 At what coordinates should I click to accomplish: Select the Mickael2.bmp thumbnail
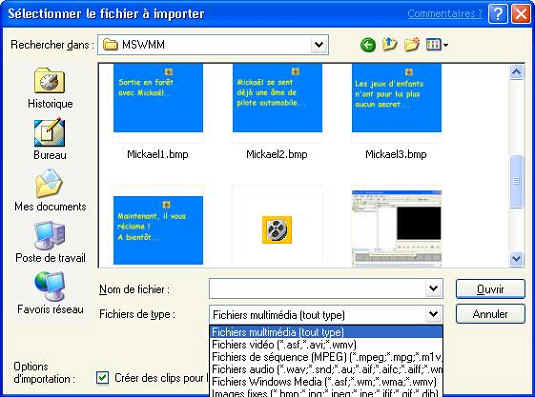(x=277, y=112)
